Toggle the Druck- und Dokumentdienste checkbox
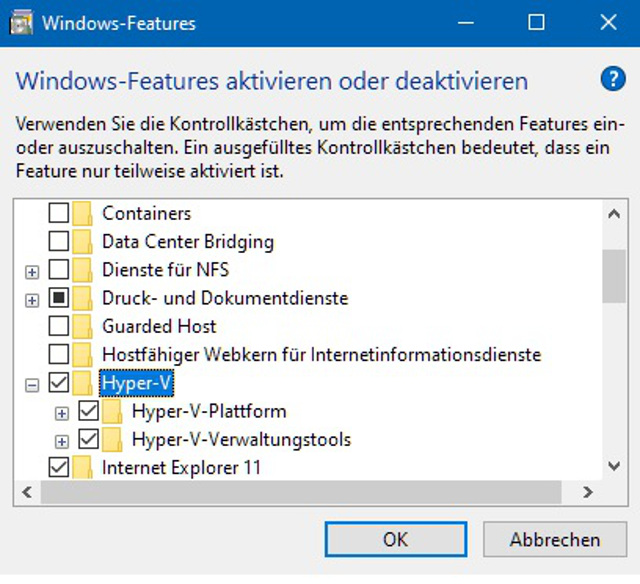This screenshot has width=640, height=584. coord(59,298)
